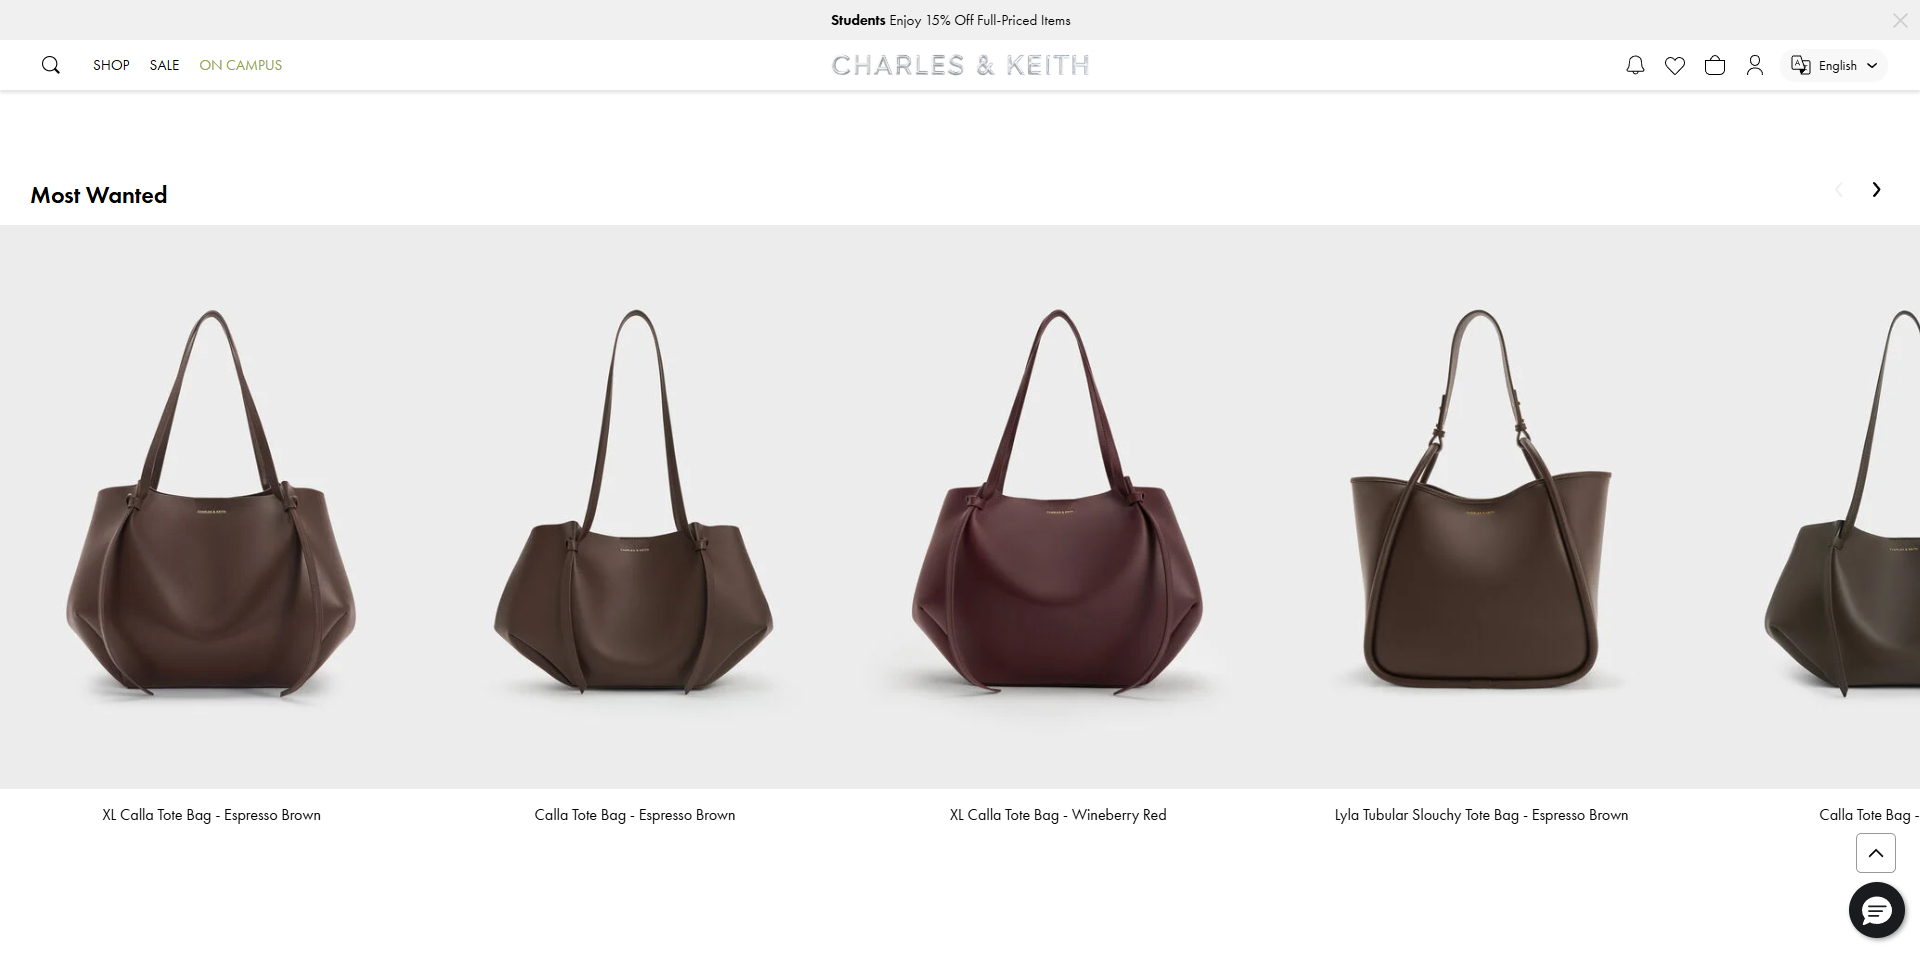Click Students 15% off promo text
Viewport: 1920px width, 953px height.
(950, 20)
